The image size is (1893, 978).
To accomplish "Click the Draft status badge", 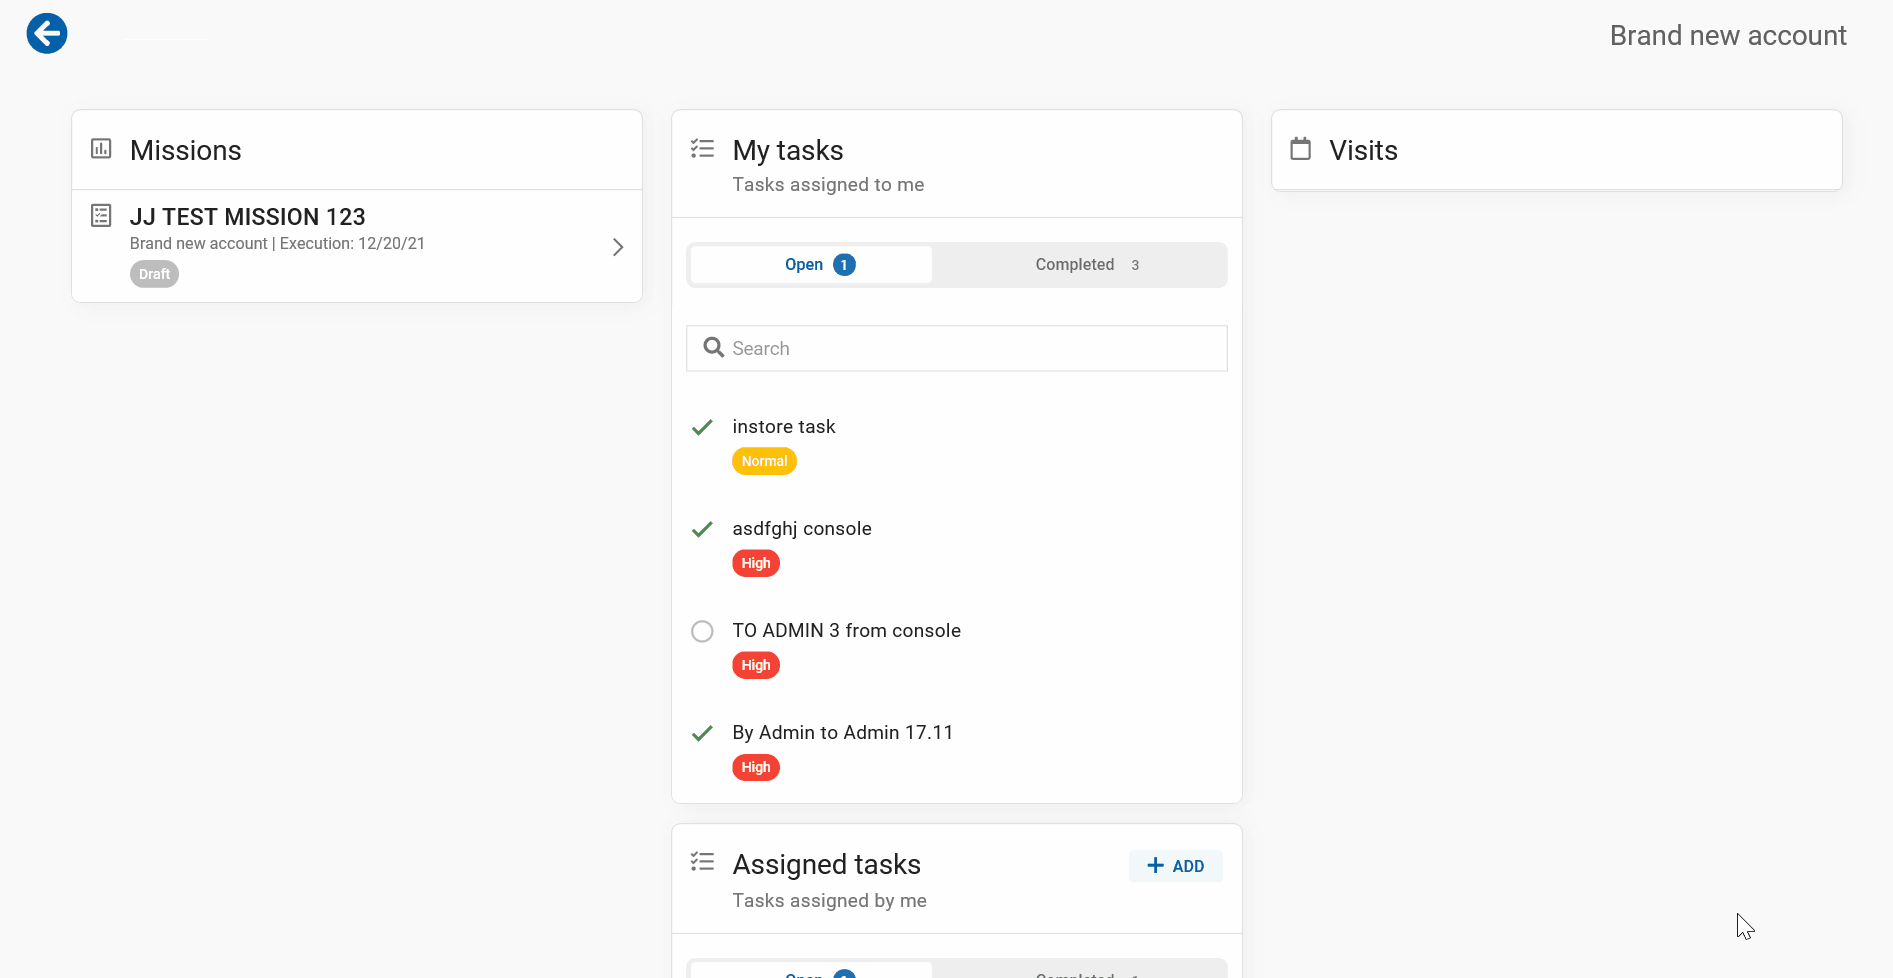I will tap(154, 274).
